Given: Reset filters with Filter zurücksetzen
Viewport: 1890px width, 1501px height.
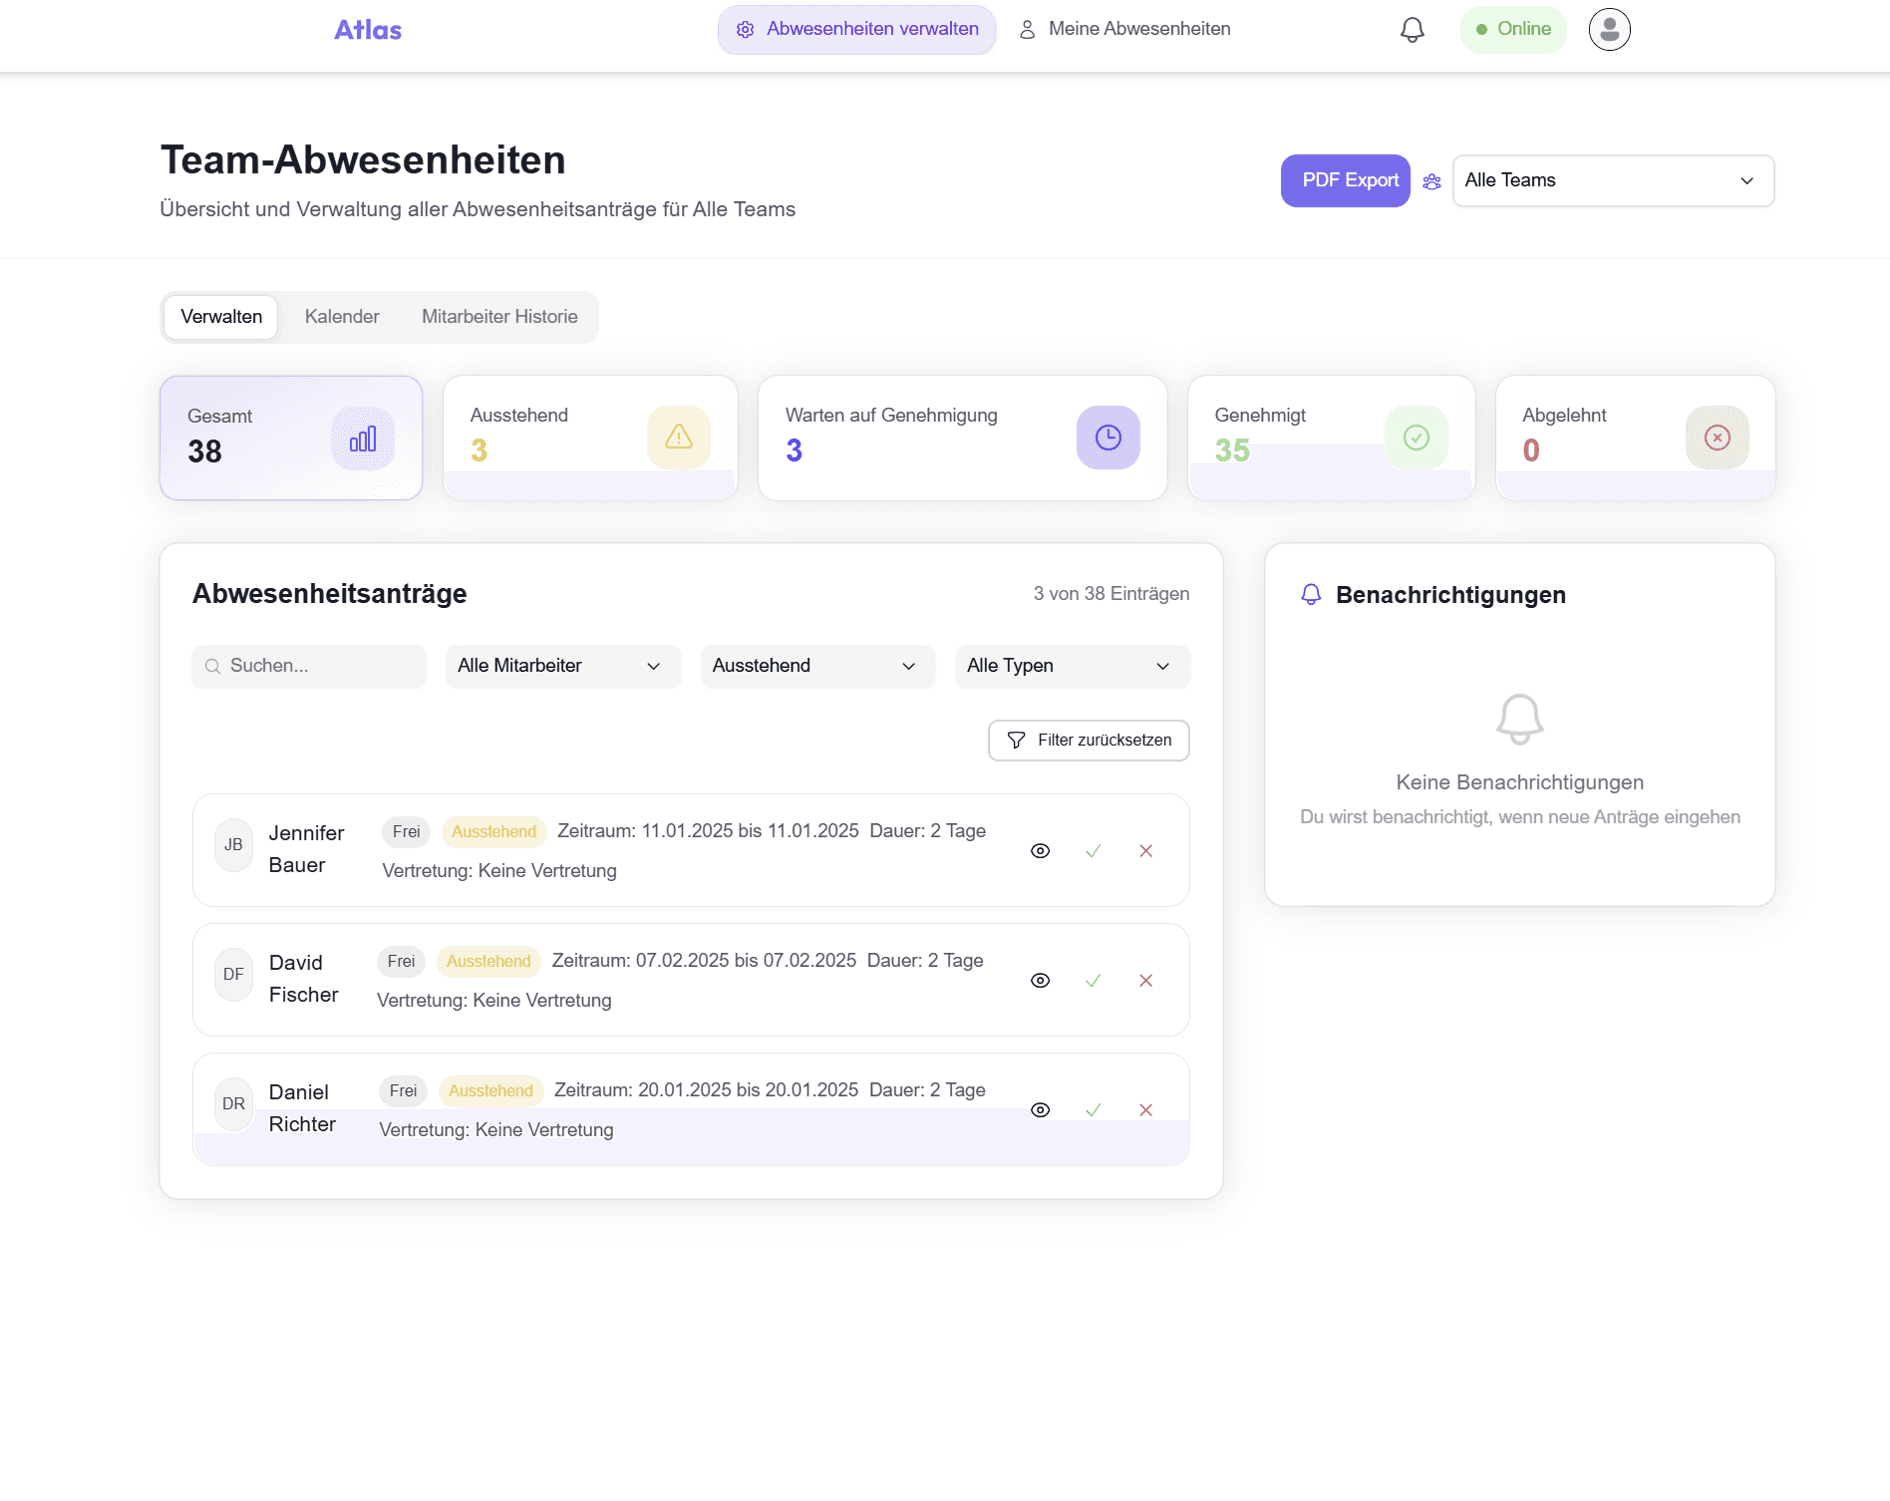Looking at the screenshot, I should click(1088, 740).
